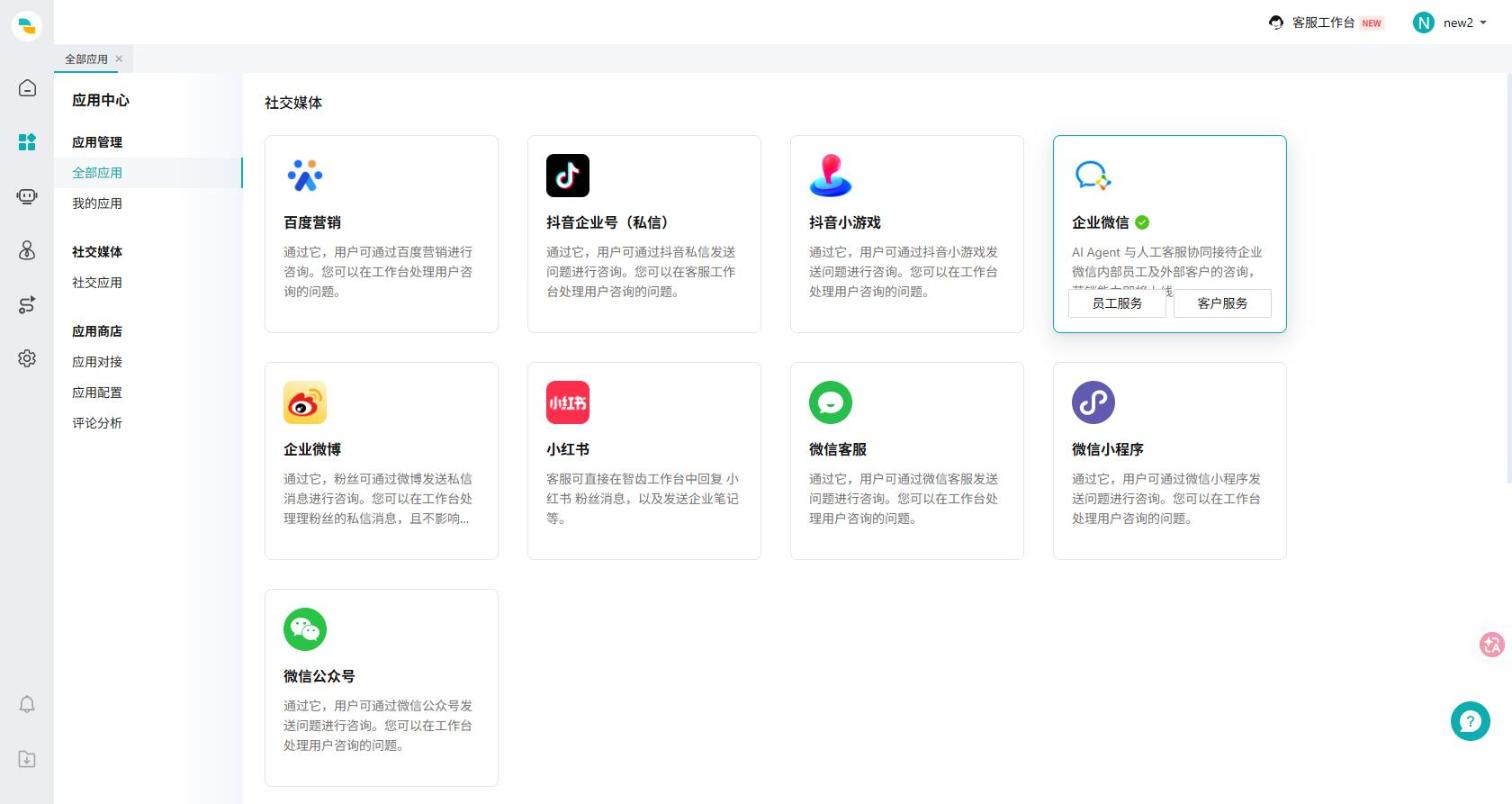Select the application center grid icon
This screenshot has height=804, width=1512.
point(27,142)
